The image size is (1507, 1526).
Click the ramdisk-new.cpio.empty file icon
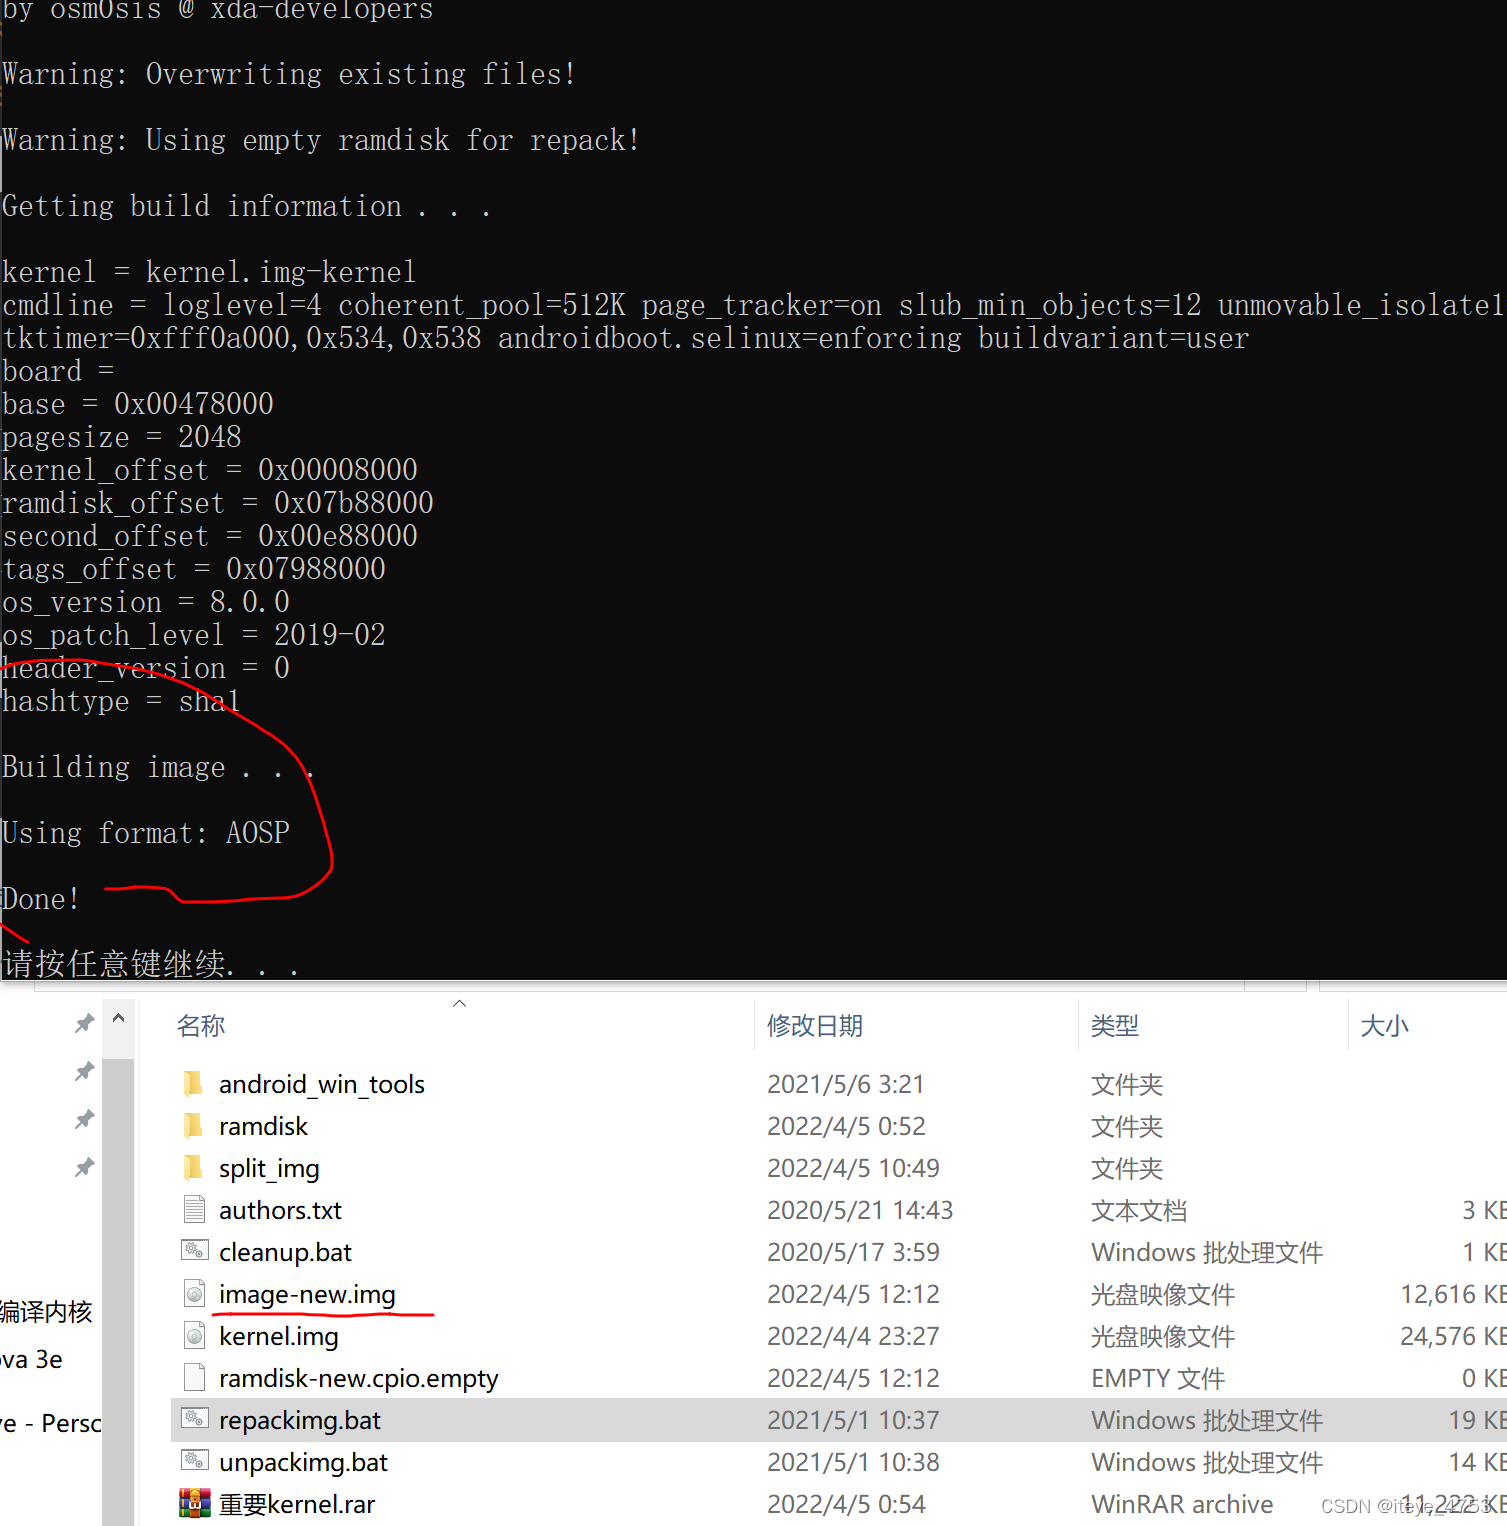[x=194, y=1378]
